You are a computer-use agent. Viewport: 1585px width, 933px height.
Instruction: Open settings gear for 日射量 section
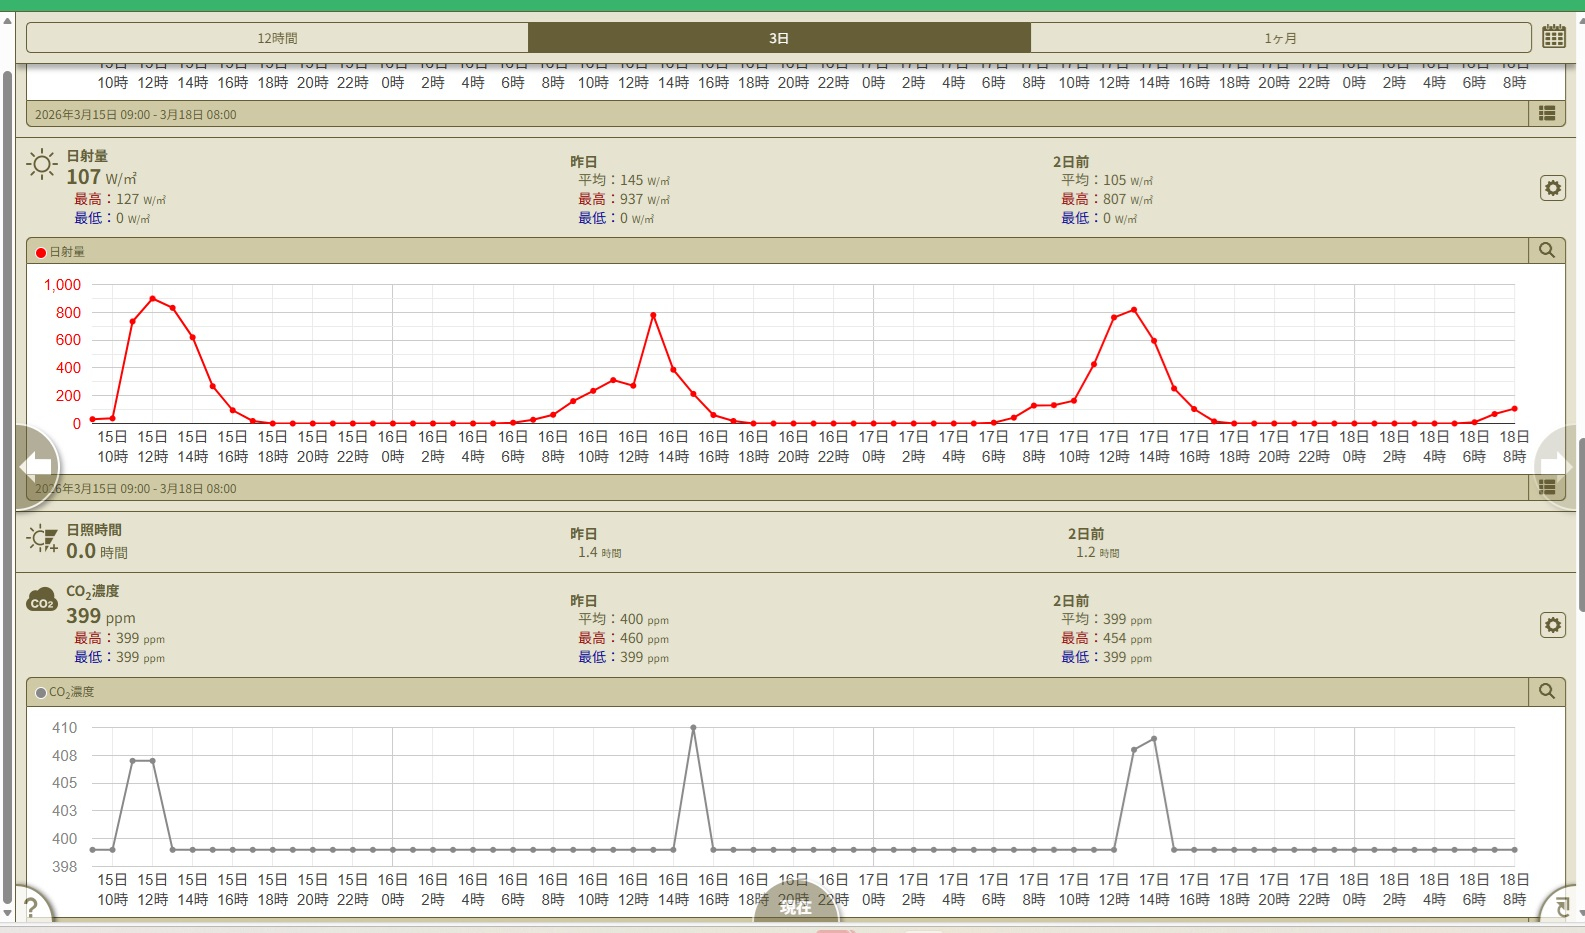click(x=1552, y=188)
